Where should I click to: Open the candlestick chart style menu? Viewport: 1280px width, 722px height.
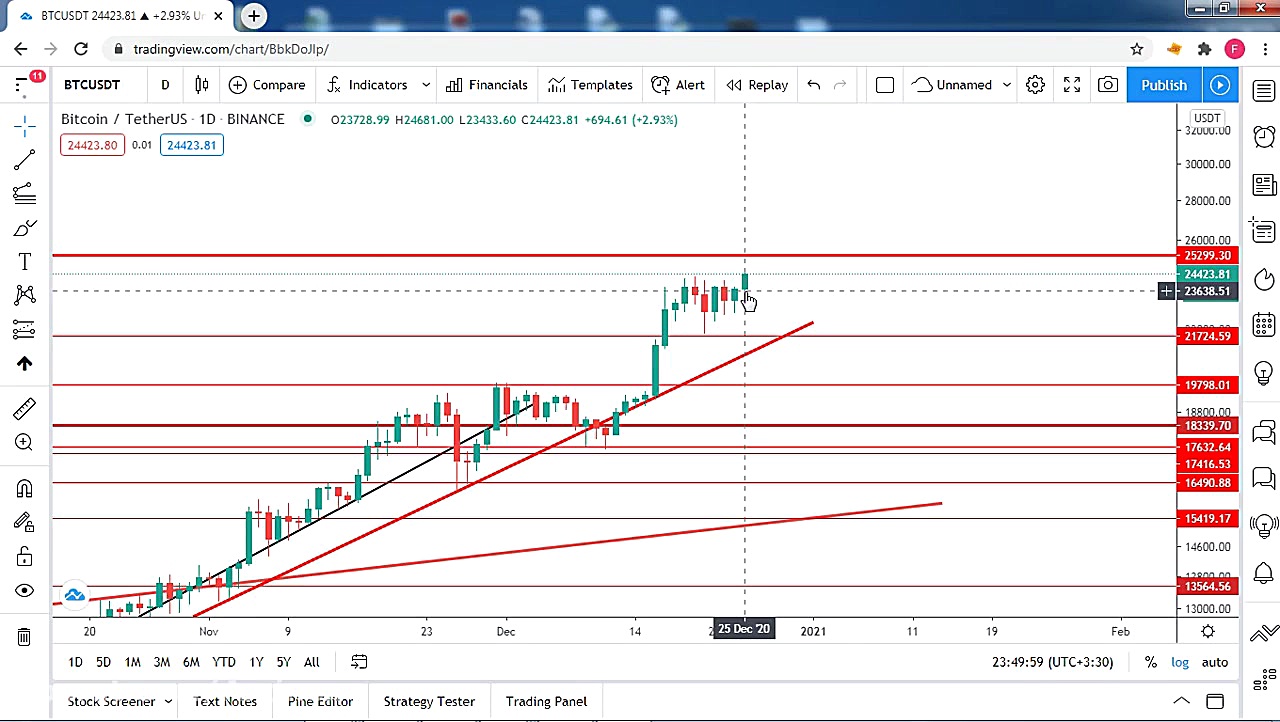click(x=202, y=85)
